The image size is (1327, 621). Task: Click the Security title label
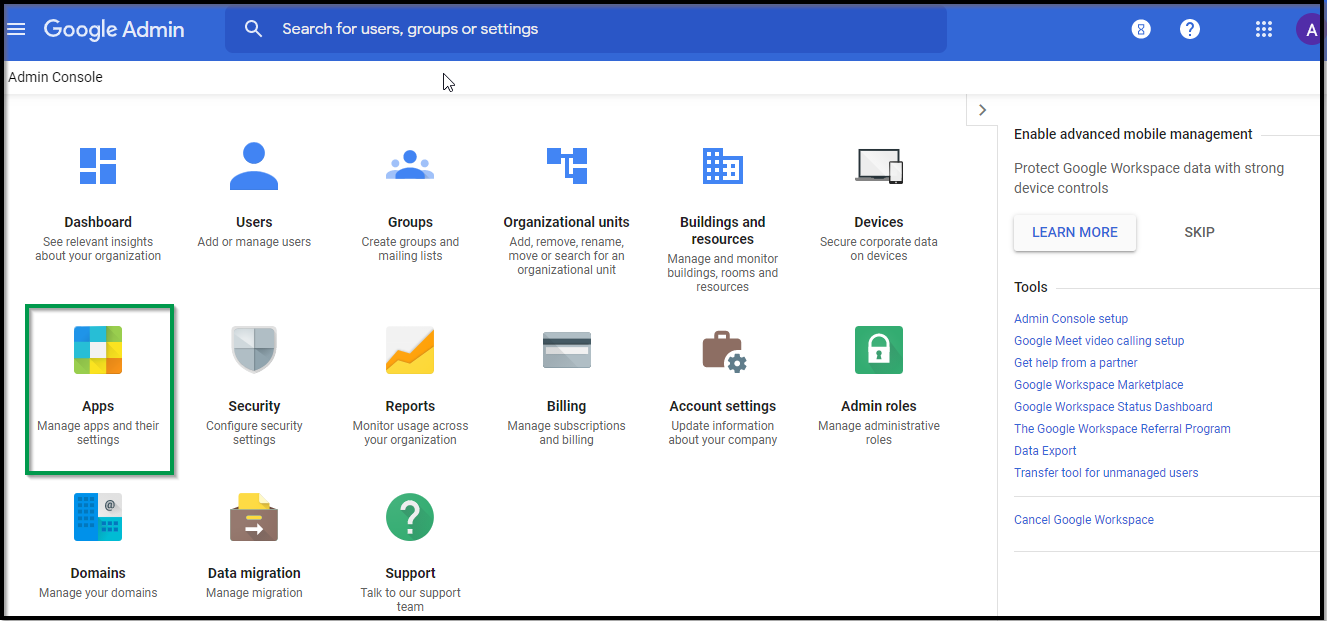point(254,406)
